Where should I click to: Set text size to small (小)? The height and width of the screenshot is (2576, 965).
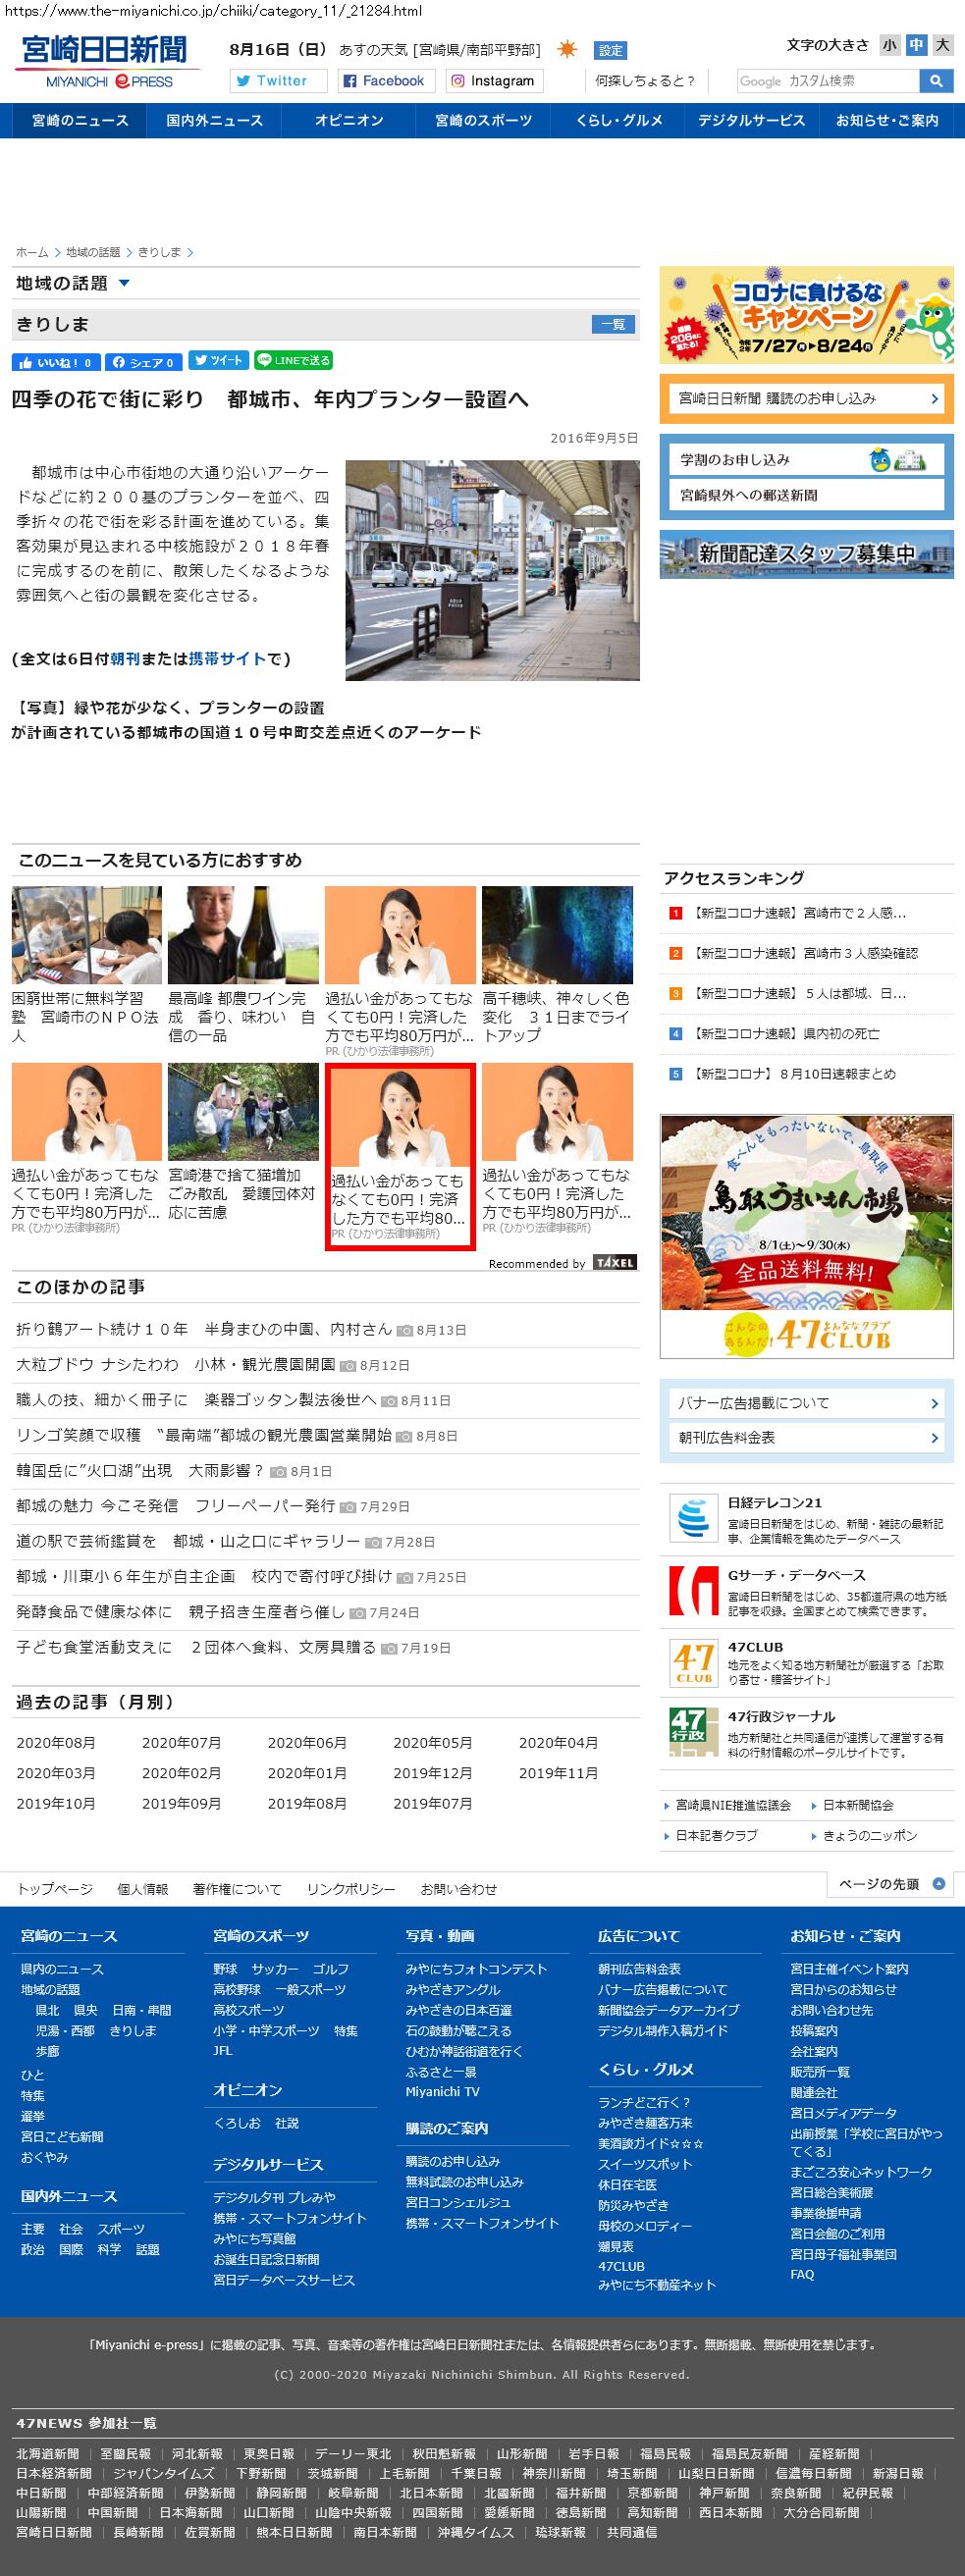pyautogui.click(x=889, y=45)
